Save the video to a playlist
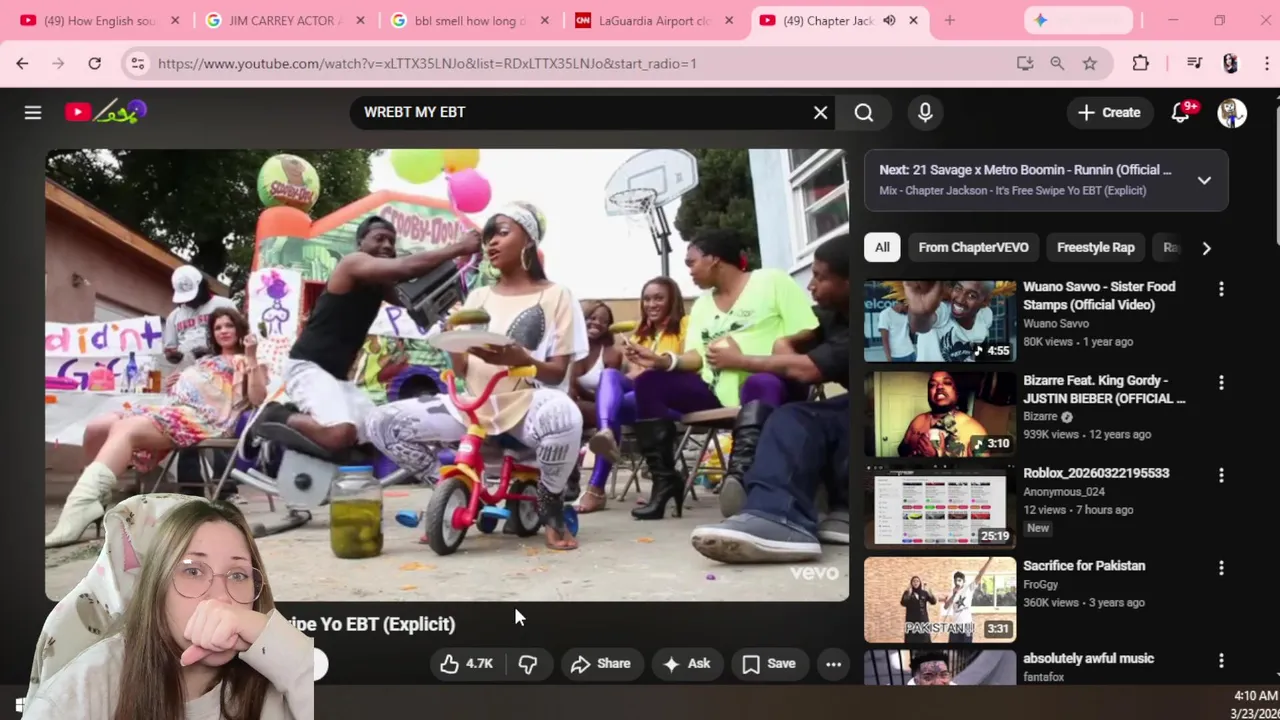 click(769, 664)
